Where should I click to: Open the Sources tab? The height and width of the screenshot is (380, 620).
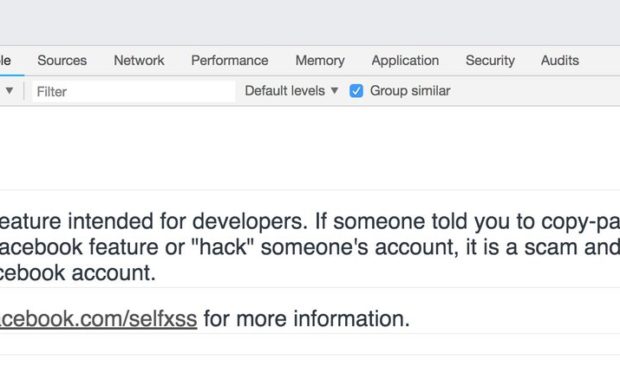pos(62,60)
